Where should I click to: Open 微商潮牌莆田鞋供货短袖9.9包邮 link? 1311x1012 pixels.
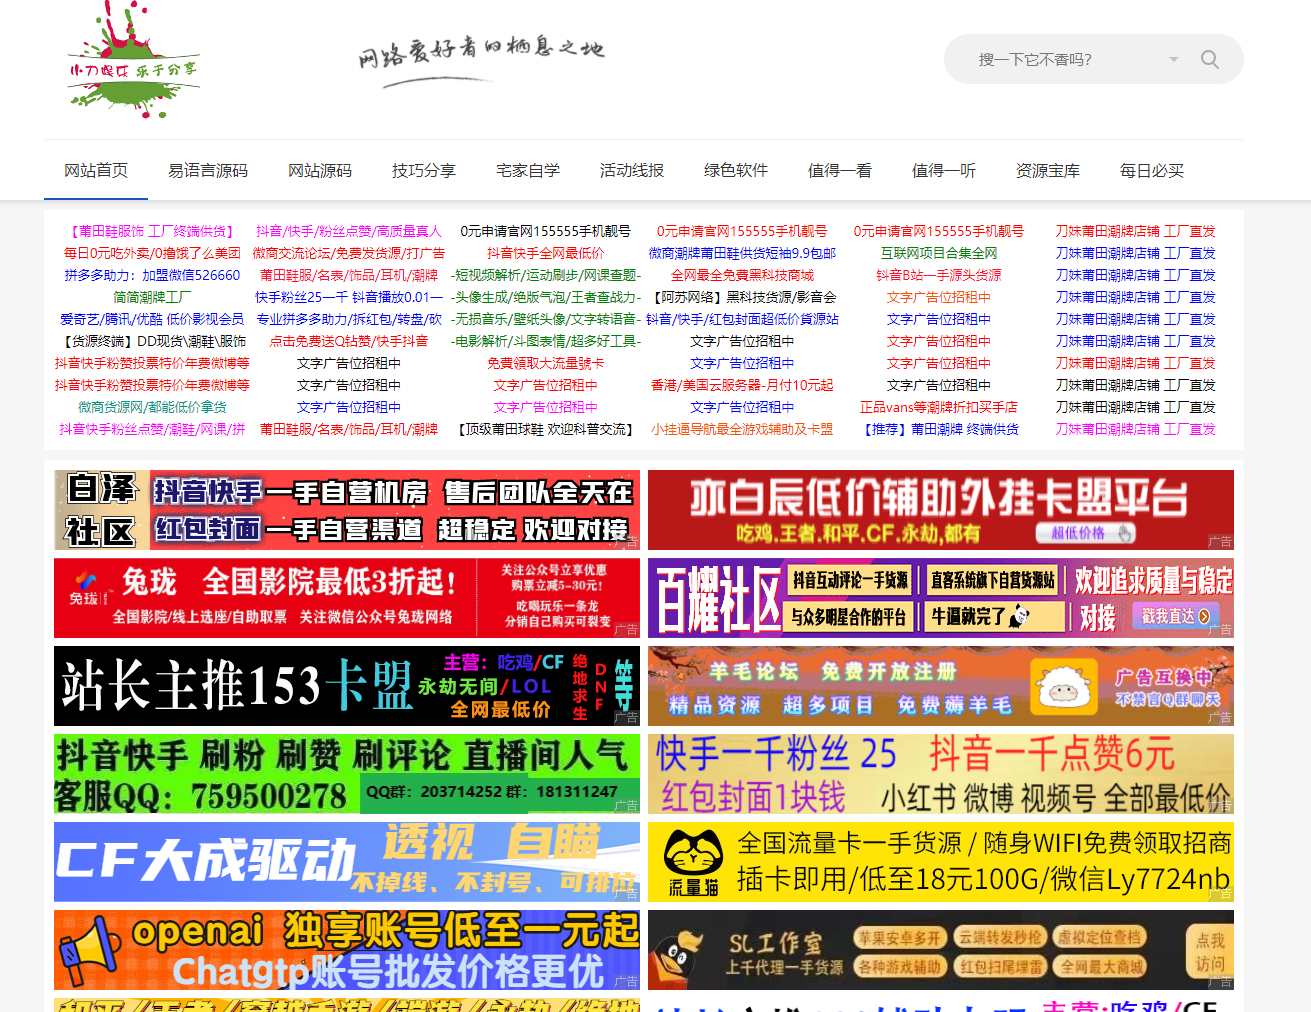[742, 253]
